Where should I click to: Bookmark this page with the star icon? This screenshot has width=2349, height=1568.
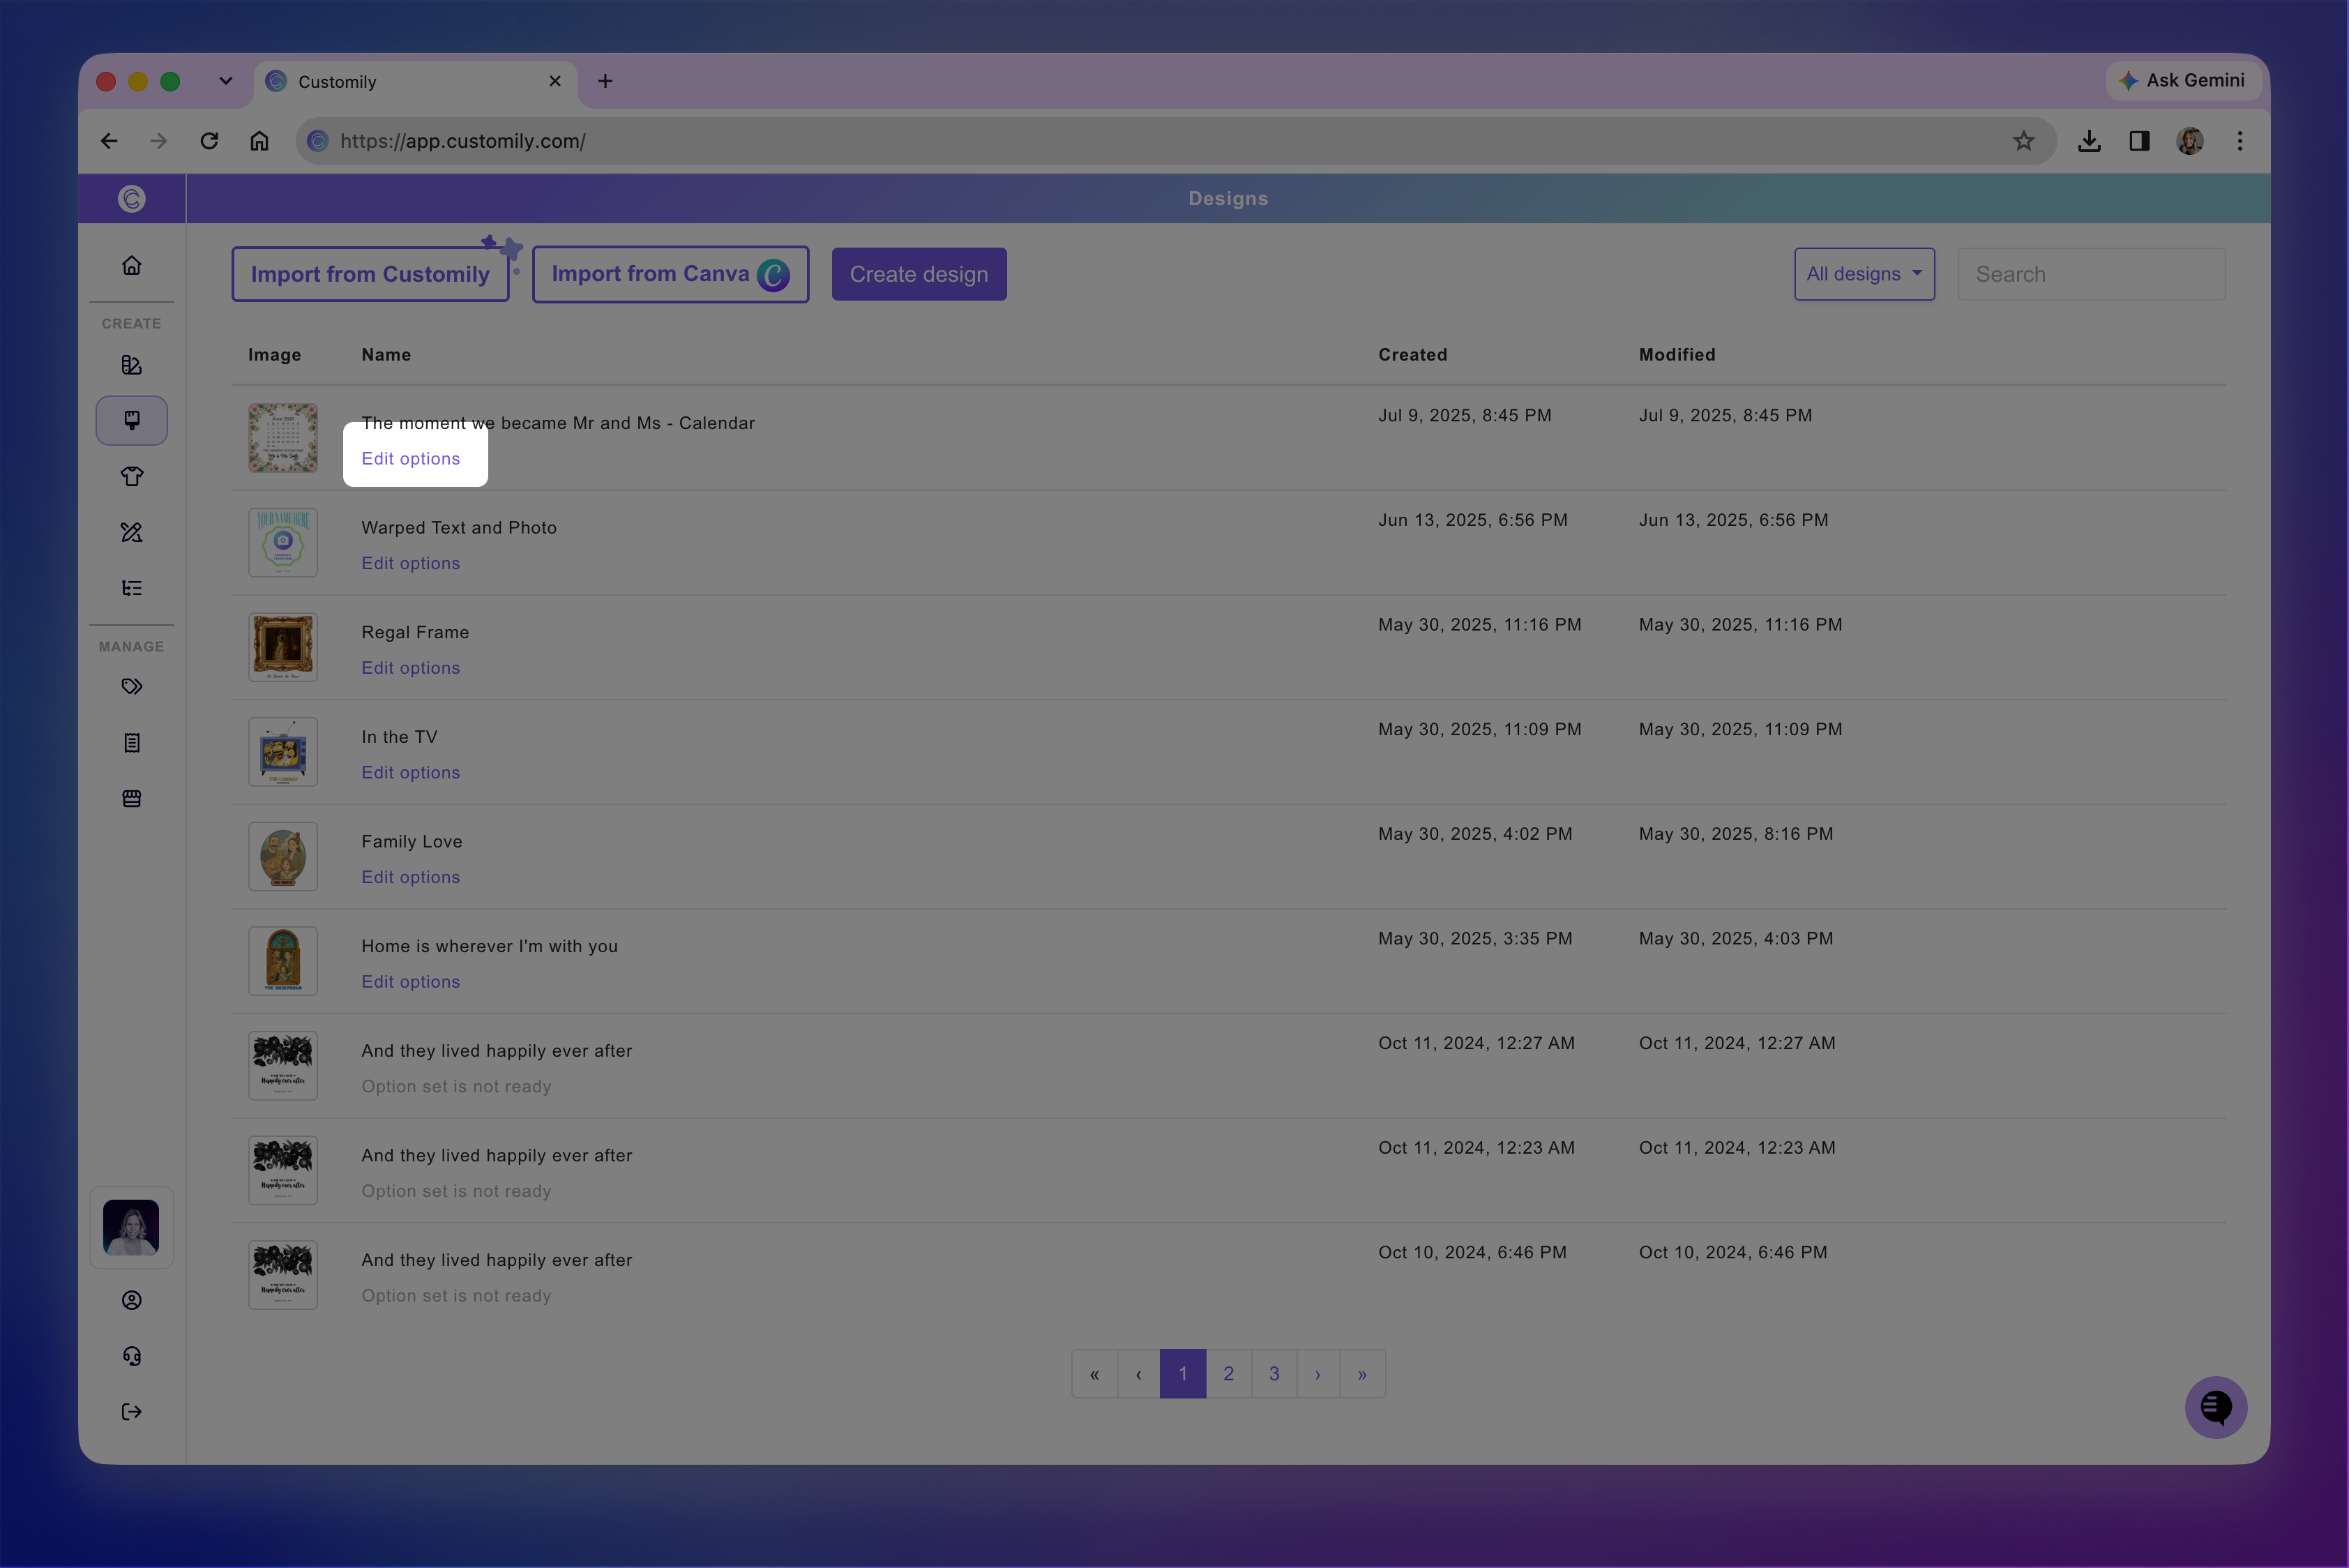2023,141
